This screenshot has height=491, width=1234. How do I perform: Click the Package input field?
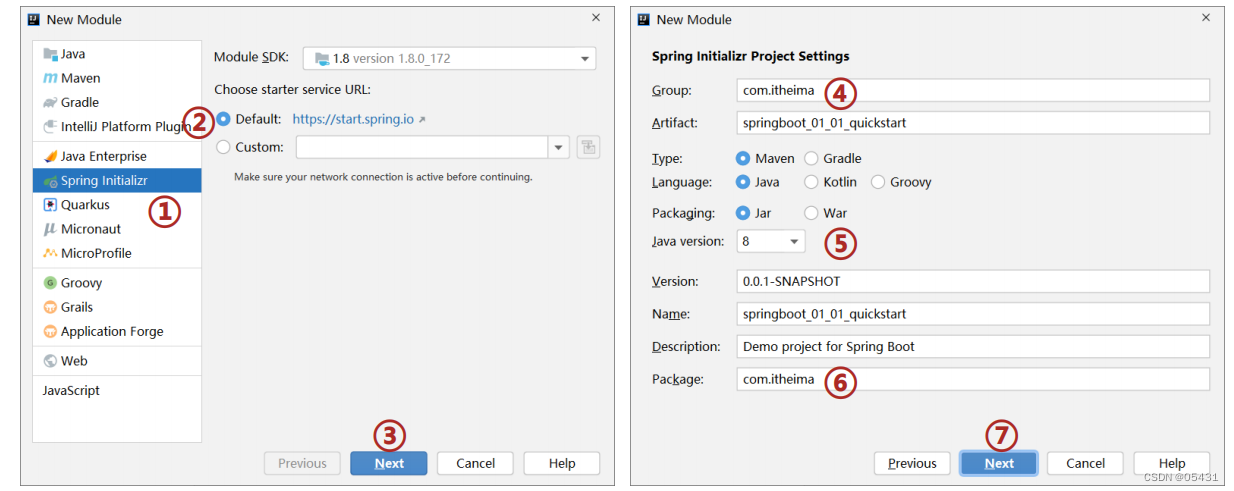[973, 380]
